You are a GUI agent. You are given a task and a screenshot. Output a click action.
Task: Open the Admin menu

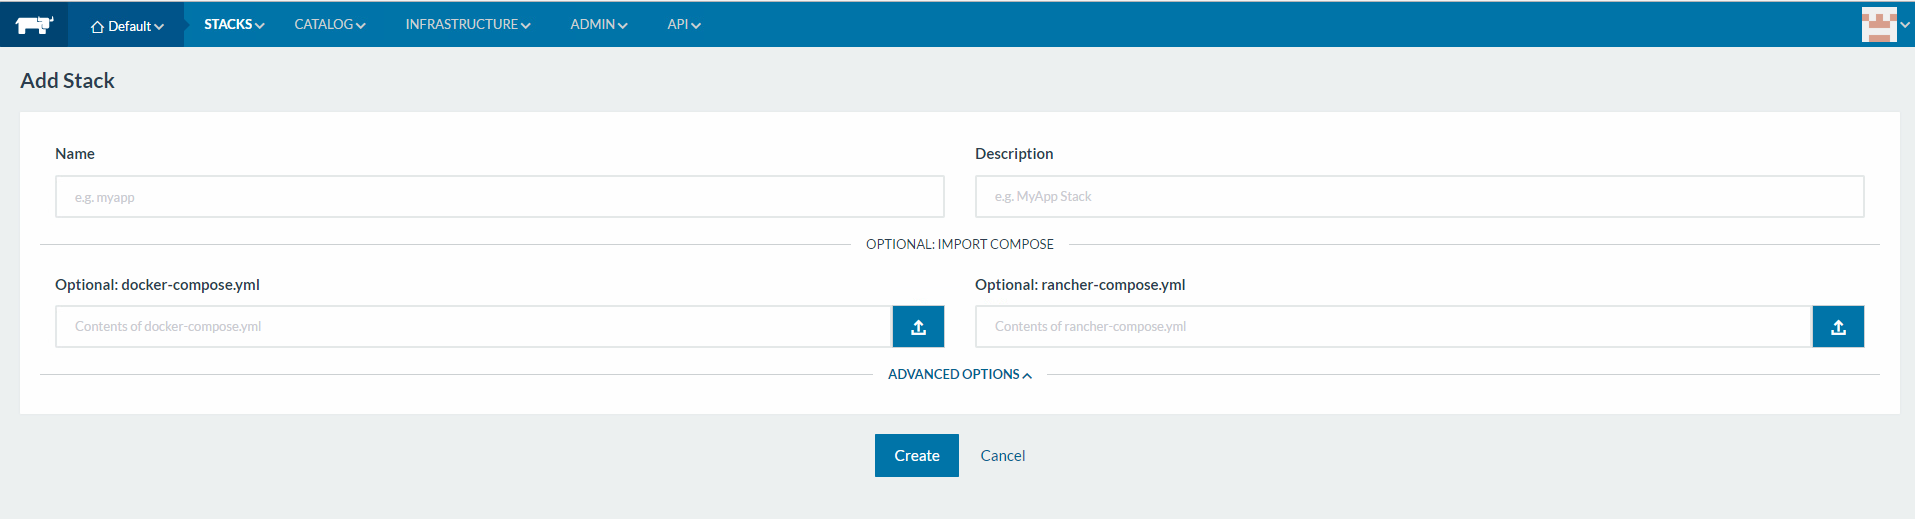(x=598, y=24)
